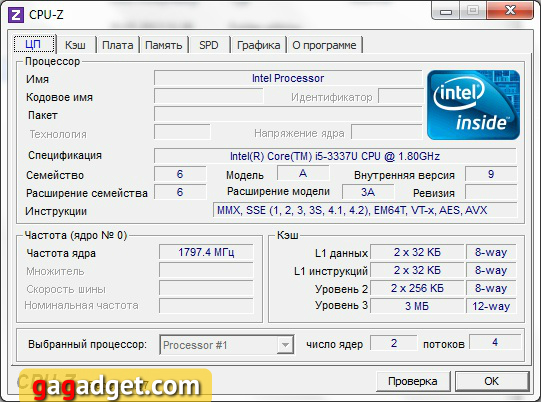This screenshot has height=402, width=541.
Task: Click the Инструкции field listing MMX, SSE
Action: click(x=365, y=210)
